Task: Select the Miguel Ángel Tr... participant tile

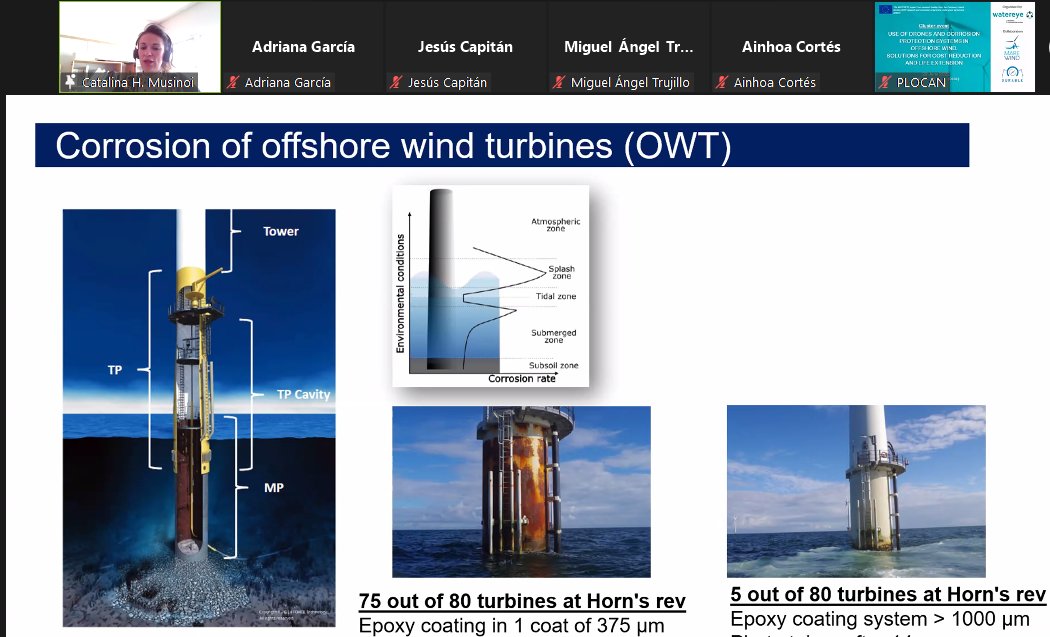Action: tap(629, 47)
